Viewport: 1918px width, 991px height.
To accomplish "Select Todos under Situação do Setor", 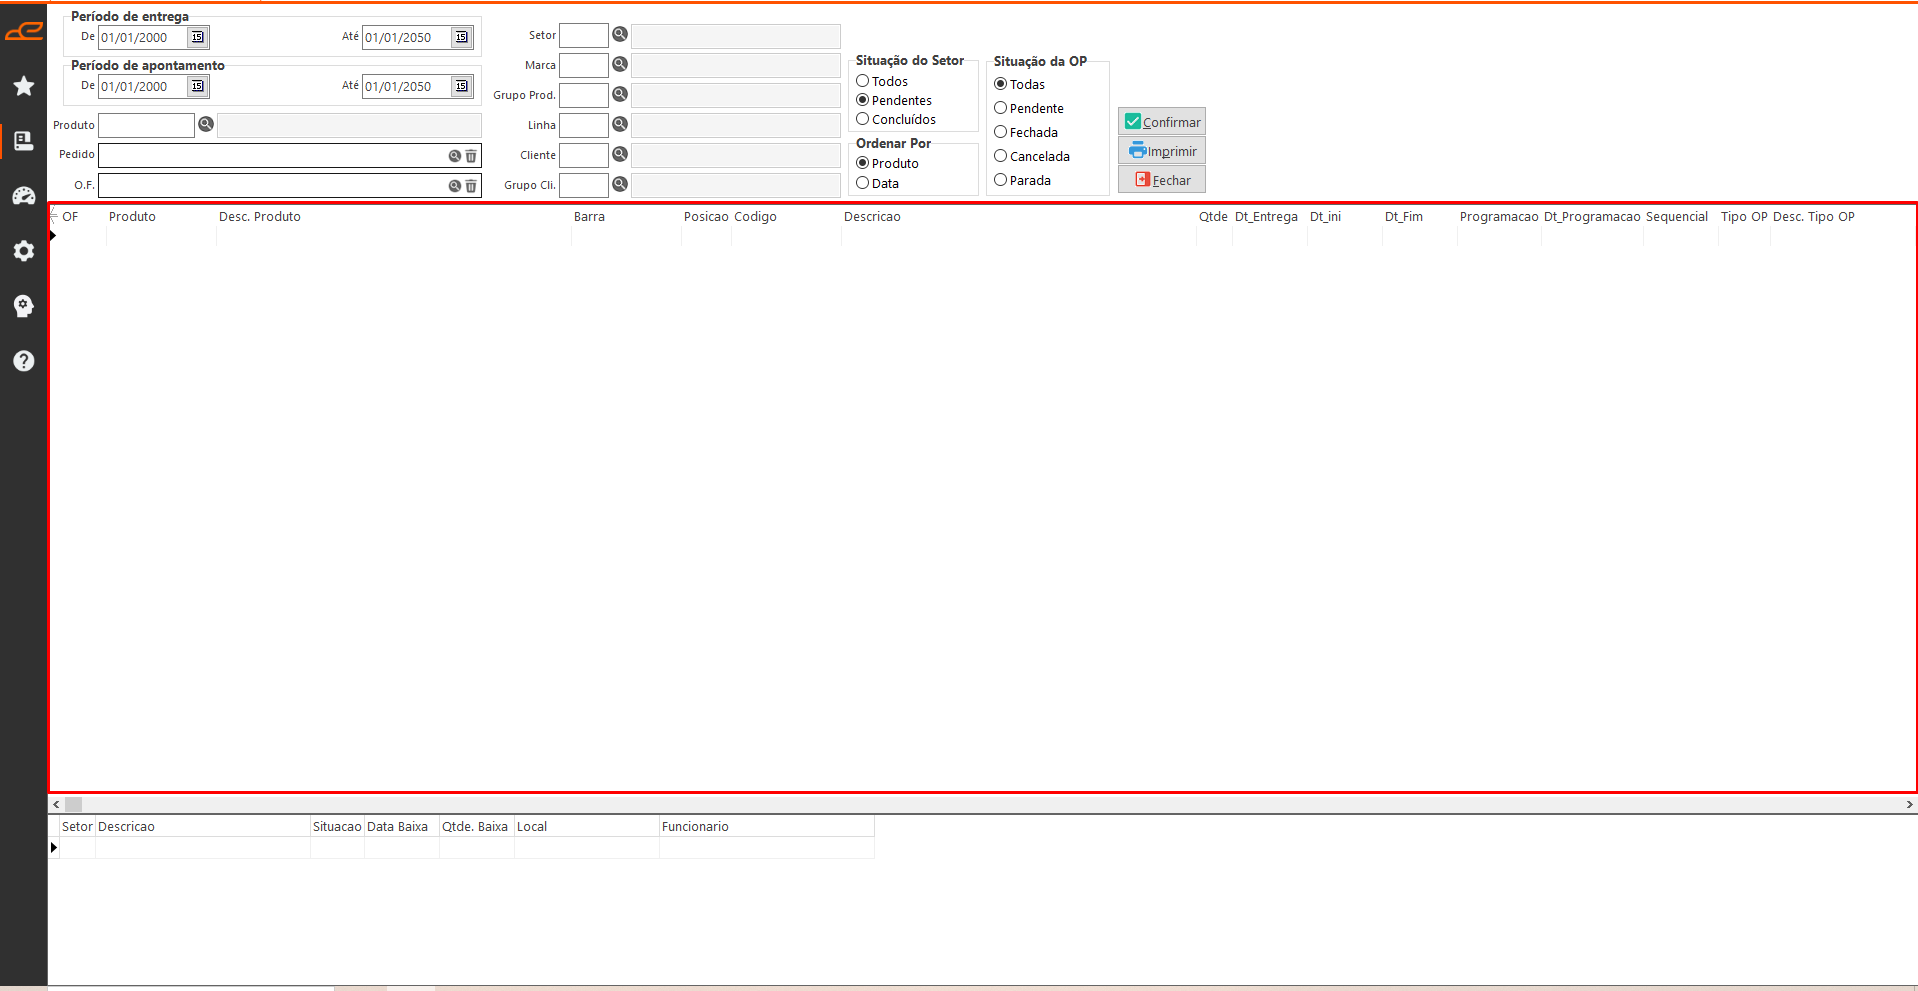I will tap(863, 81).
